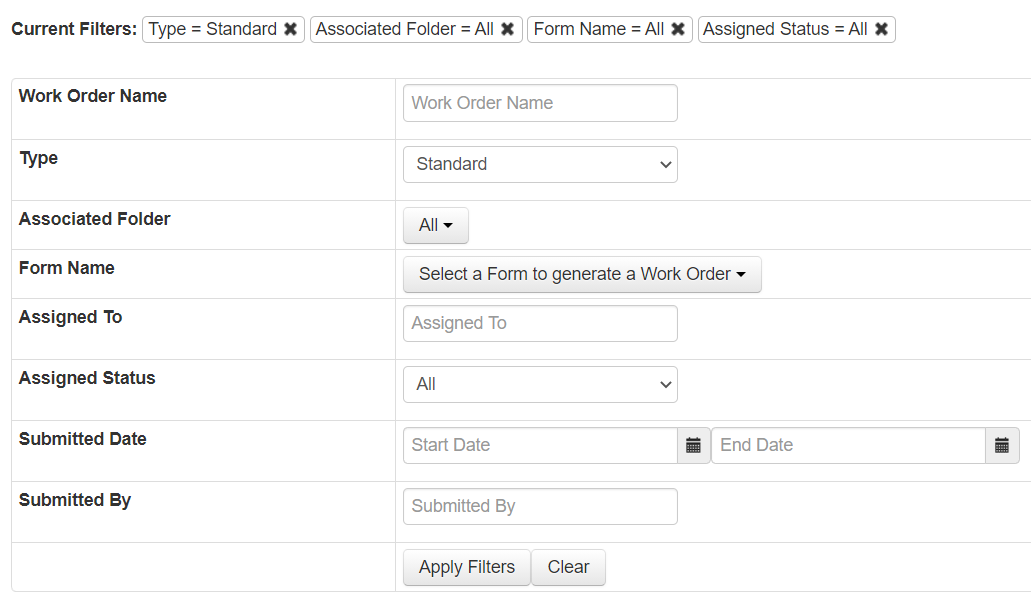Focus the Assigned To input field
Screen dimensions: 1031x616
[x=540, y=323]
